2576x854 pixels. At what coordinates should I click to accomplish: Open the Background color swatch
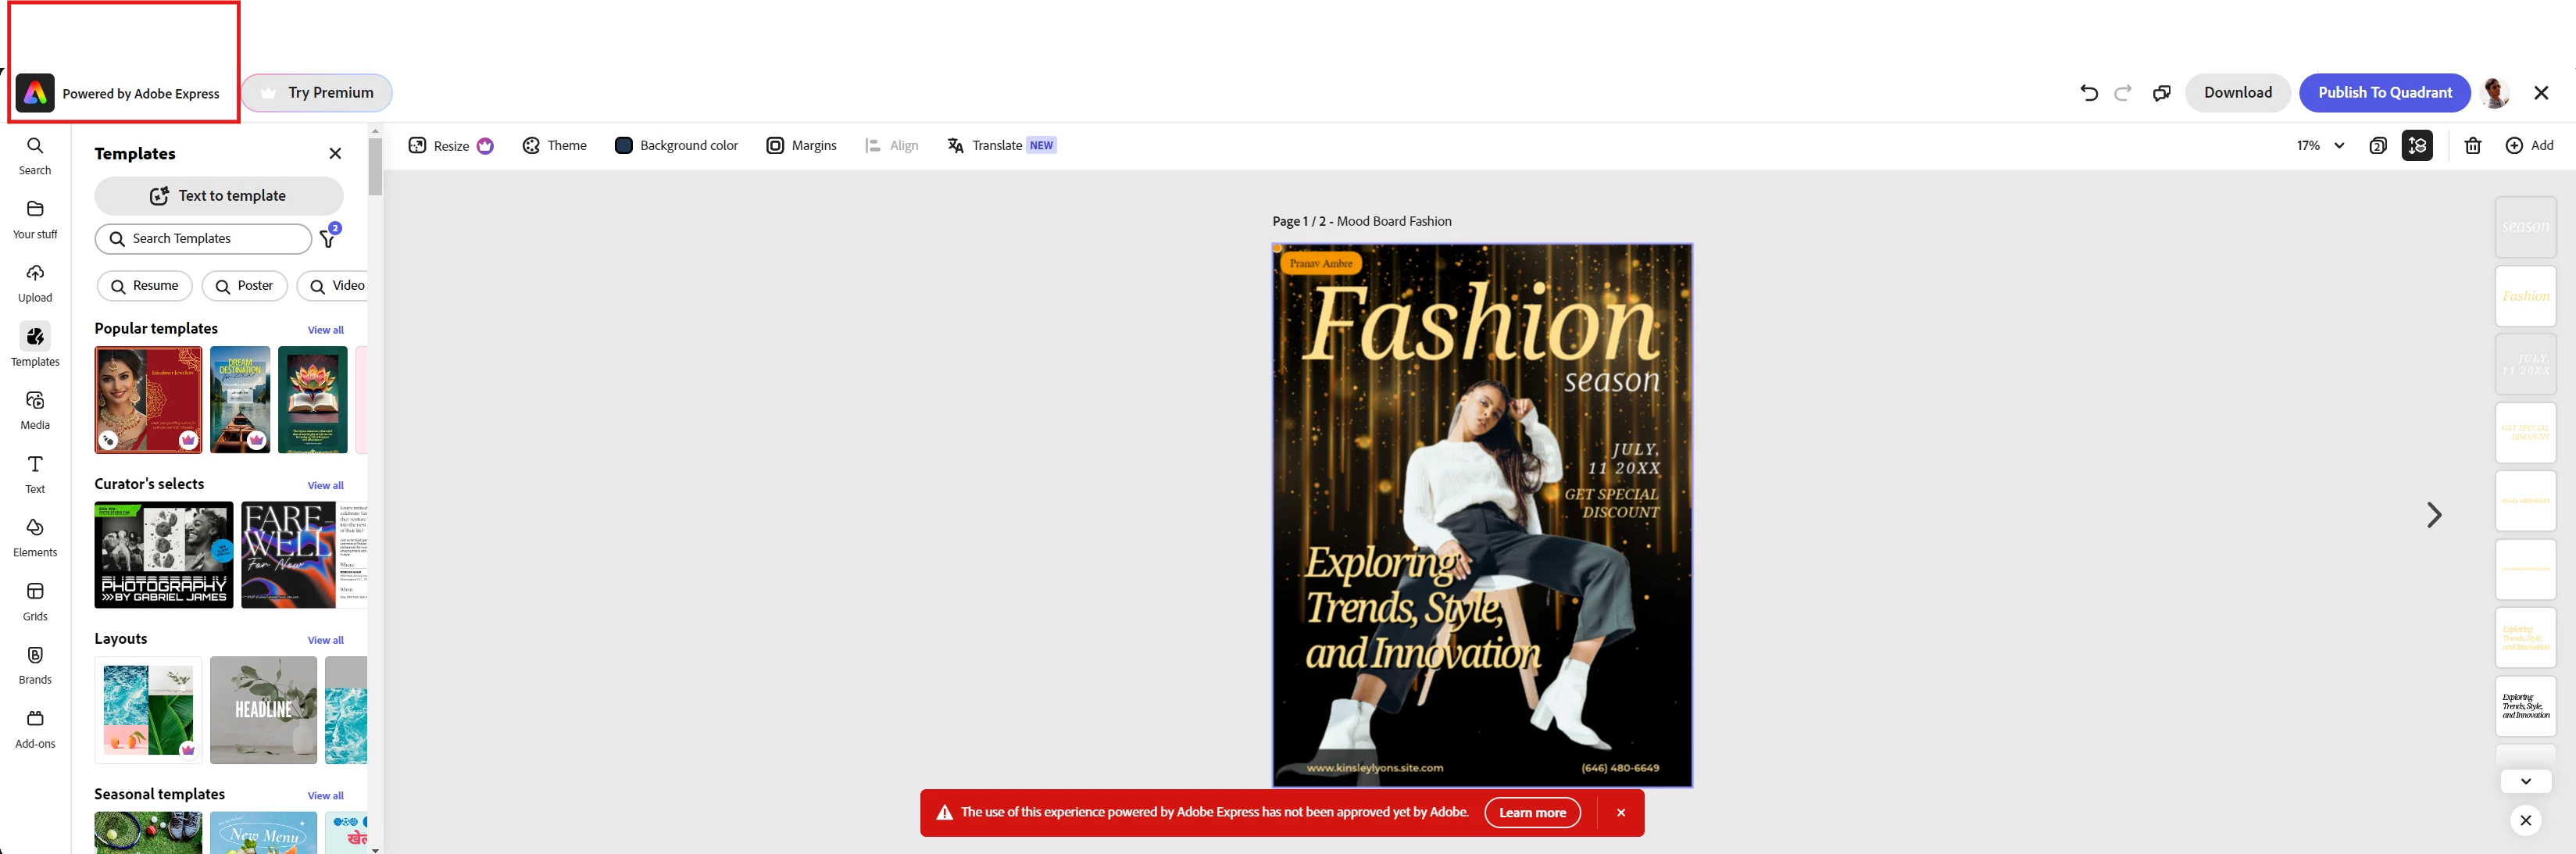coord(624,146)
